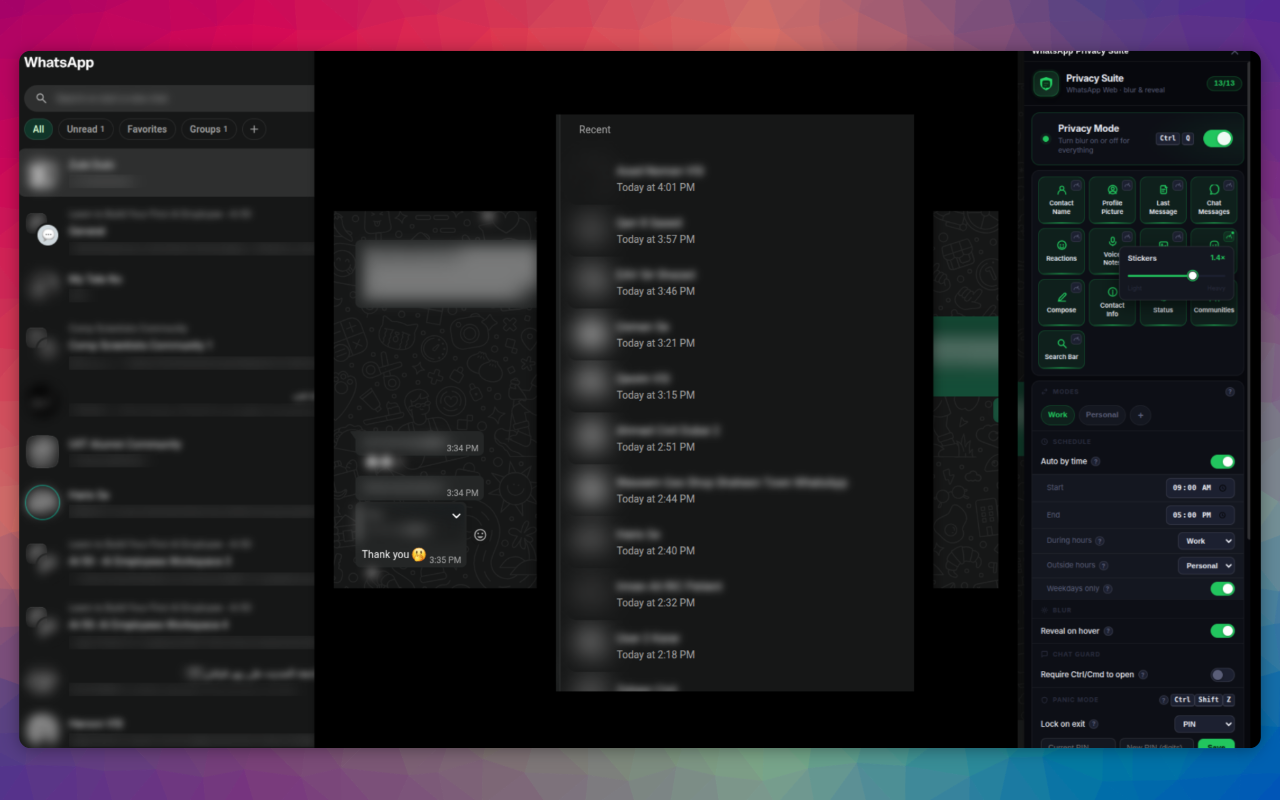Open intensity control on Compose tile

(1077, 287)
